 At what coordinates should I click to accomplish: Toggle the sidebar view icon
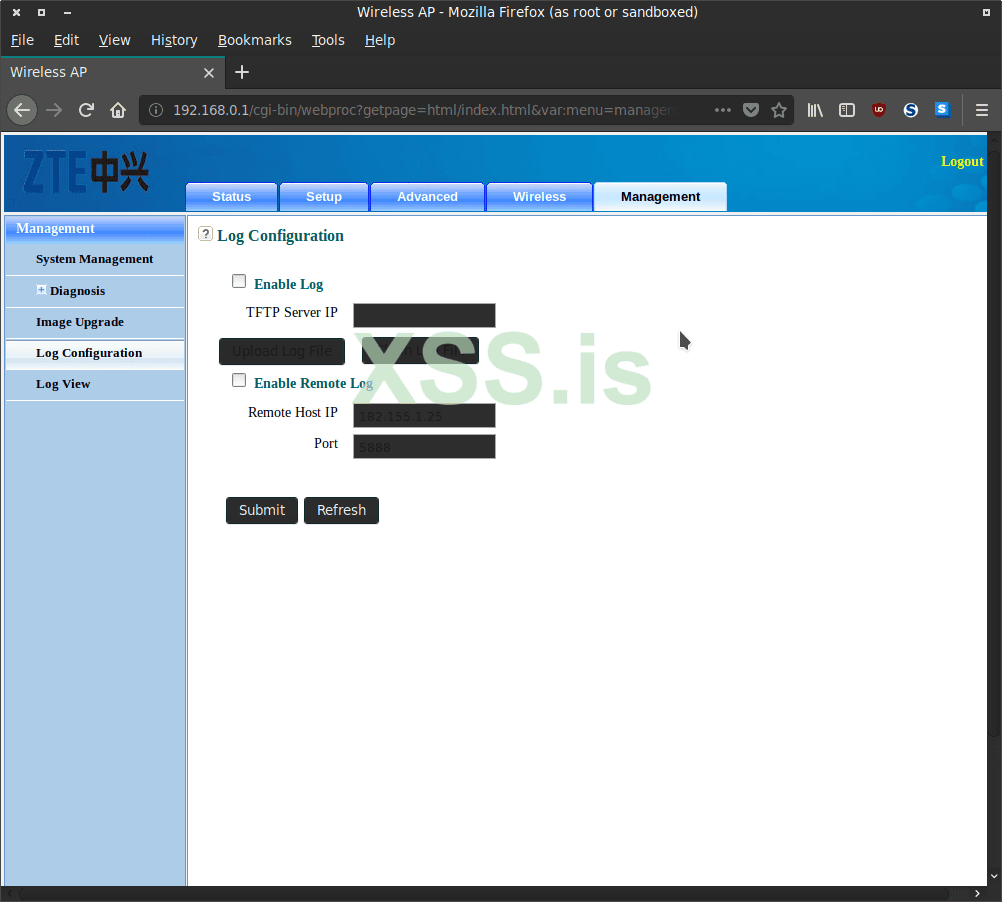click(x=847, y=110)
